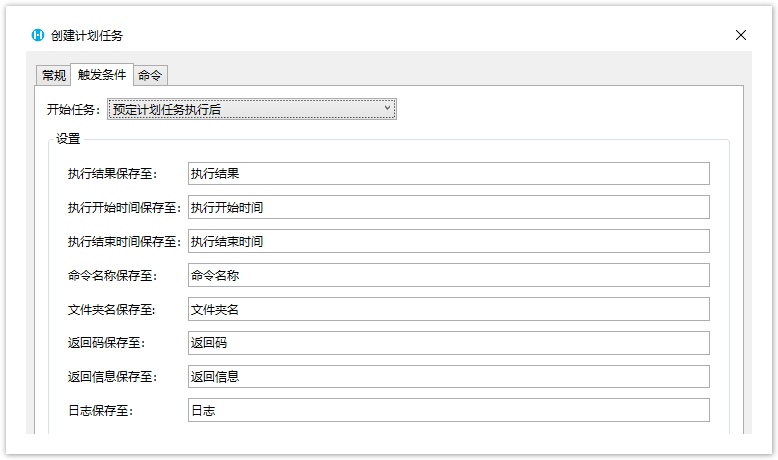Viewport: 778px width, 460px height.
Task: Focus the 执行结果保存至 input field
Action: 449,174
